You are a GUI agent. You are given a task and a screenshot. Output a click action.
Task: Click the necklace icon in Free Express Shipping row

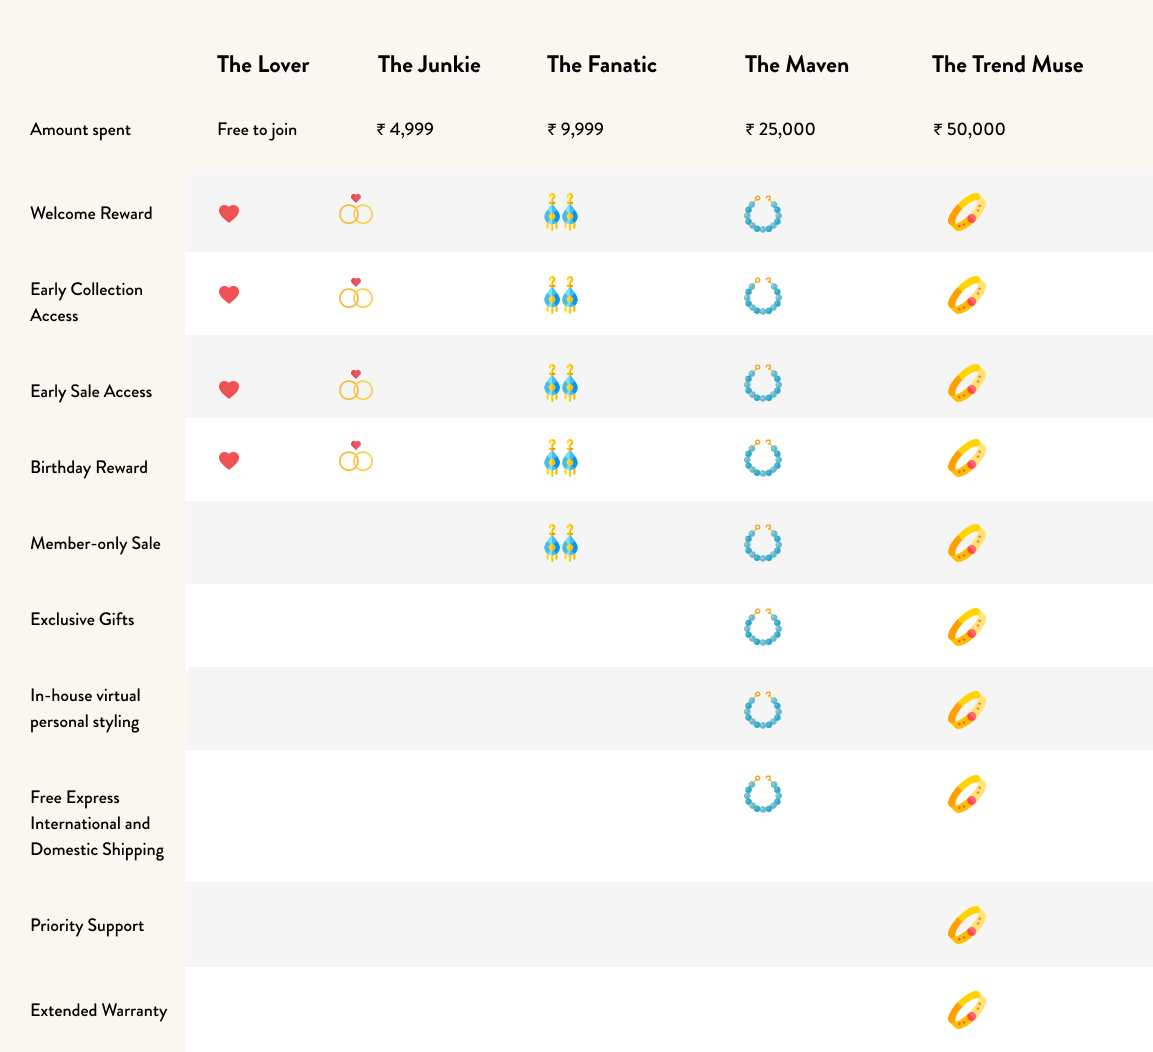point(763,792)
